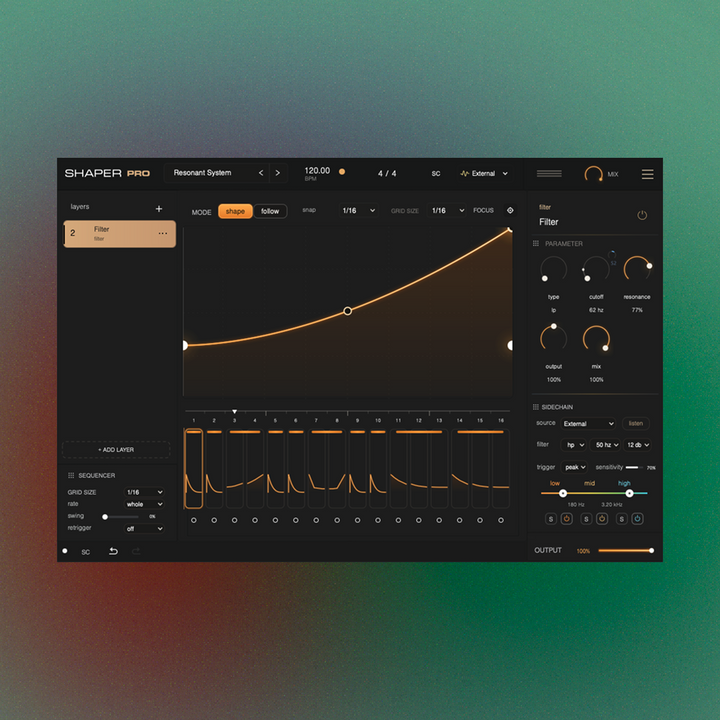This screenshot has width=720, height=720.
Task: Select the Filter layer in the layers list
Action: click(119, 234)
